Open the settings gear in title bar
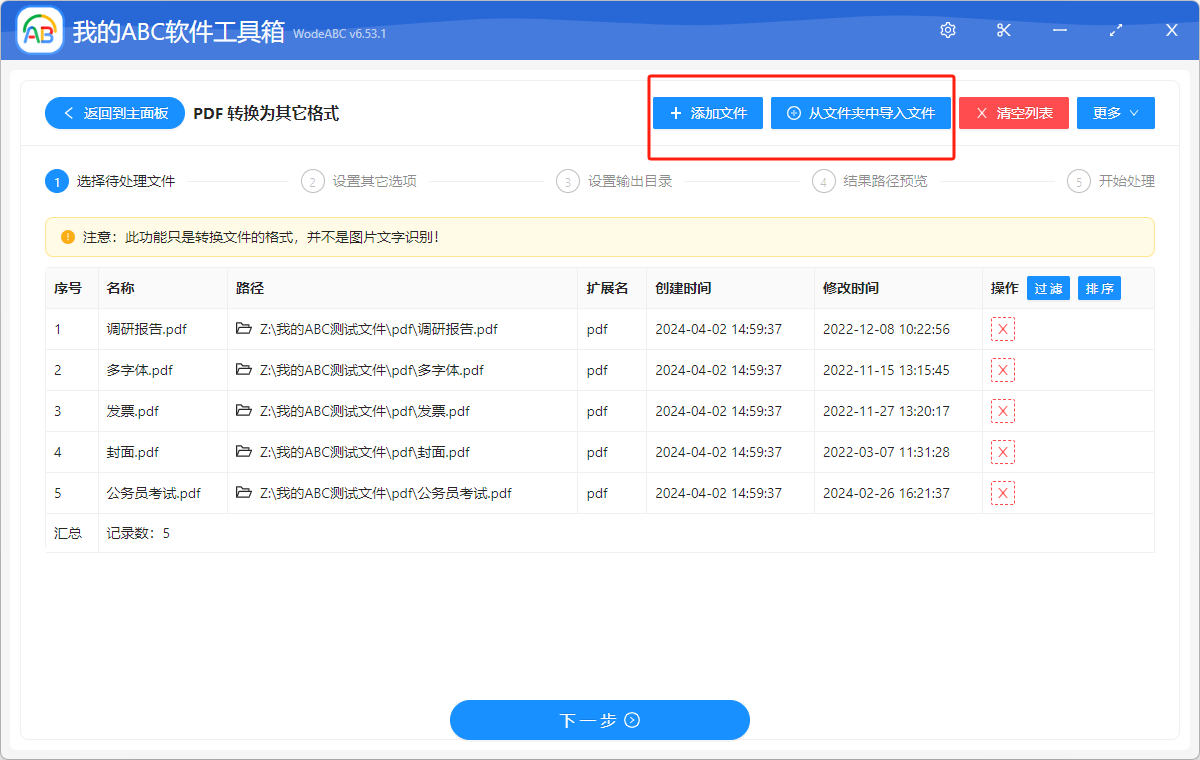1200x760 pixels. [x=947, y=30]
